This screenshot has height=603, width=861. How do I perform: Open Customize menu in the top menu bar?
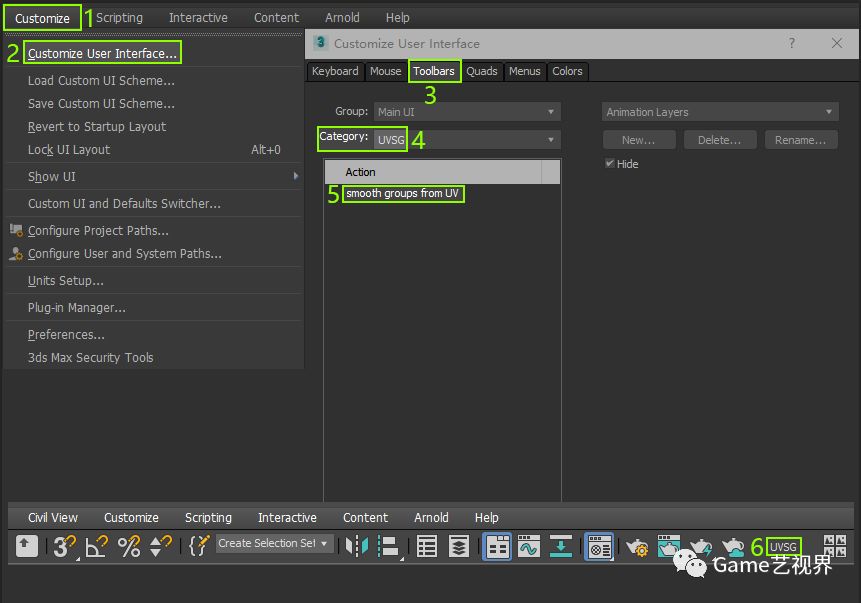tap(42, 18)
